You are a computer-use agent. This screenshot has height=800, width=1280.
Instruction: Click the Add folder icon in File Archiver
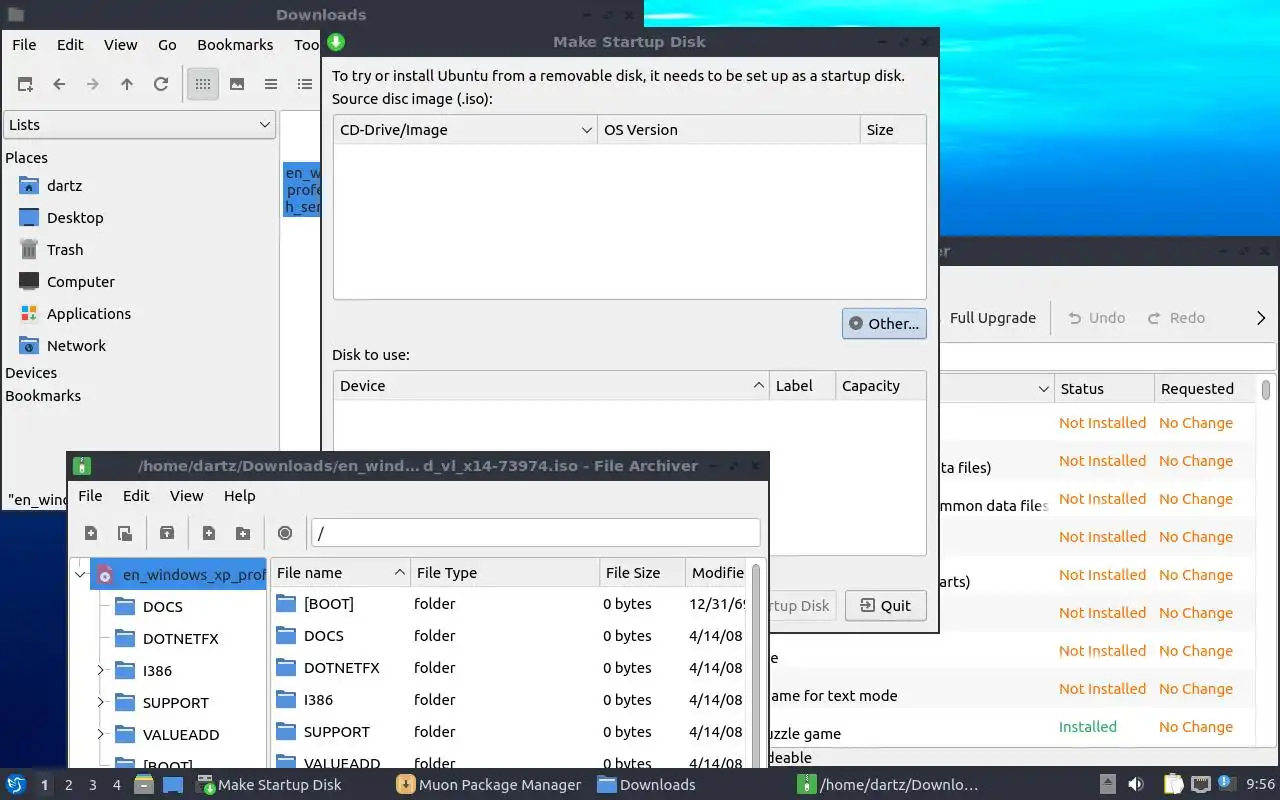[x=243, y=533]
